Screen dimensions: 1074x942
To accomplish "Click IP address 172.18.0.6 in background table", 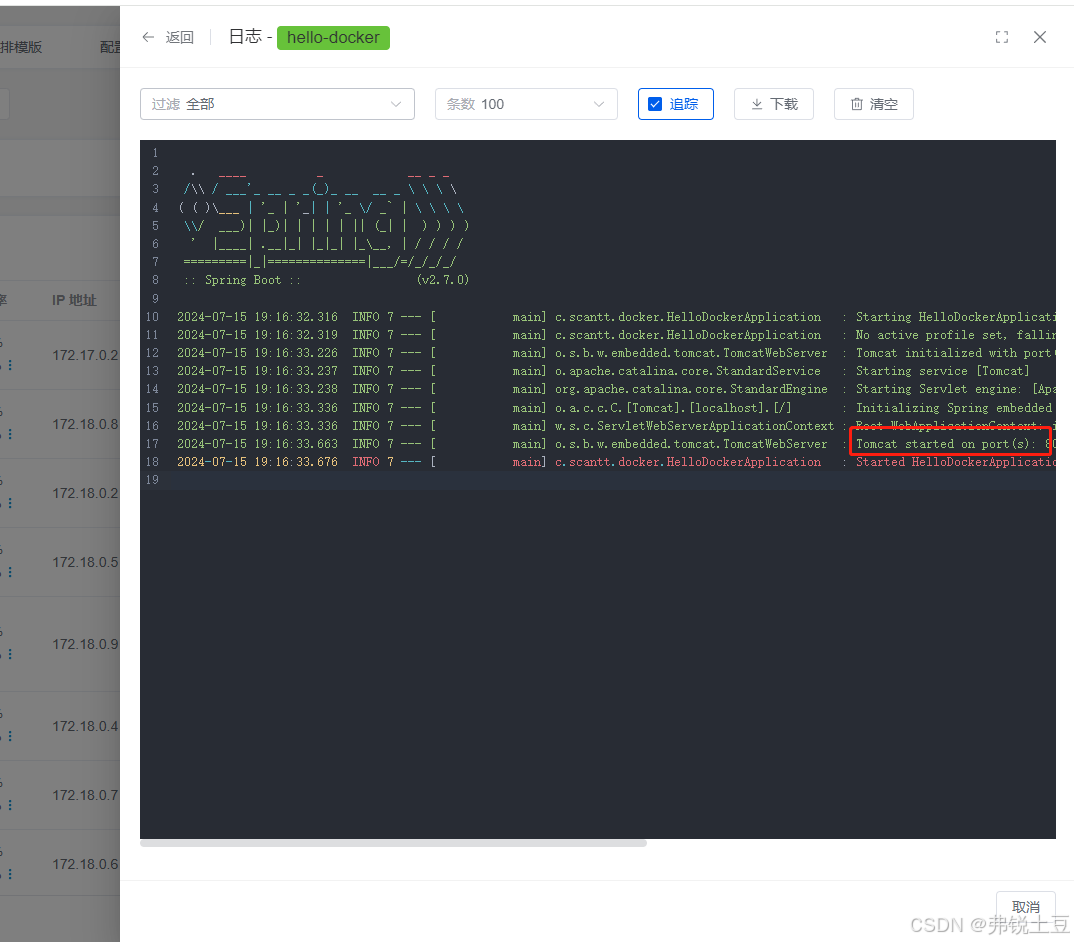I will click(x=86, y=865).
